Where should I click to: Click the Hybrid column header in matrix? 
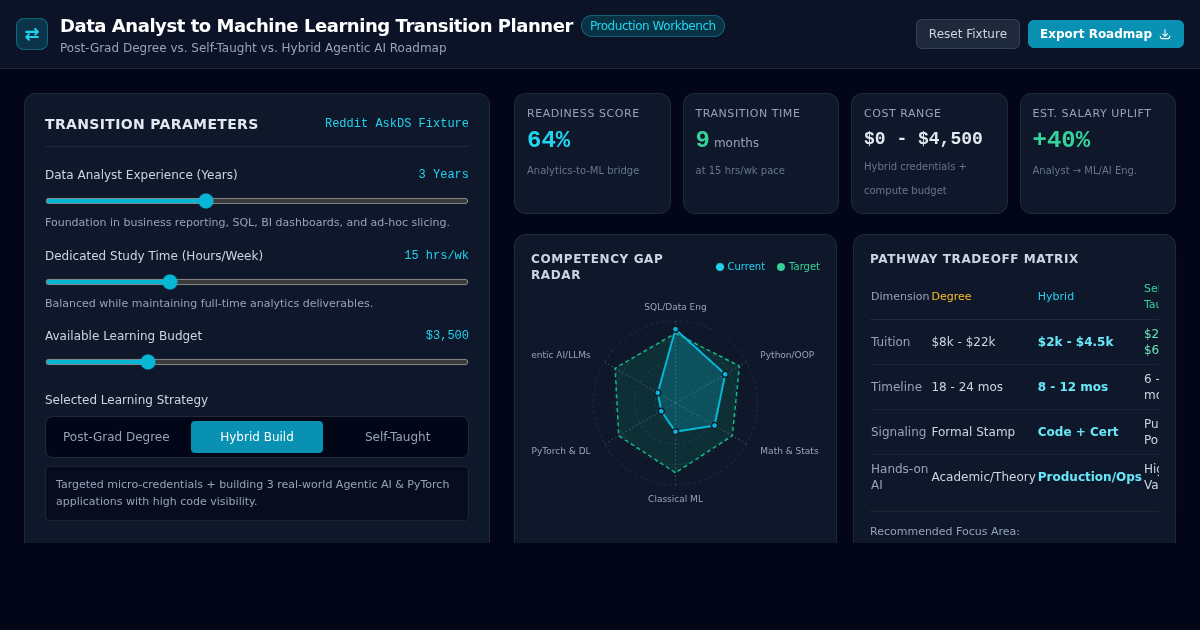pos(1056,297)
